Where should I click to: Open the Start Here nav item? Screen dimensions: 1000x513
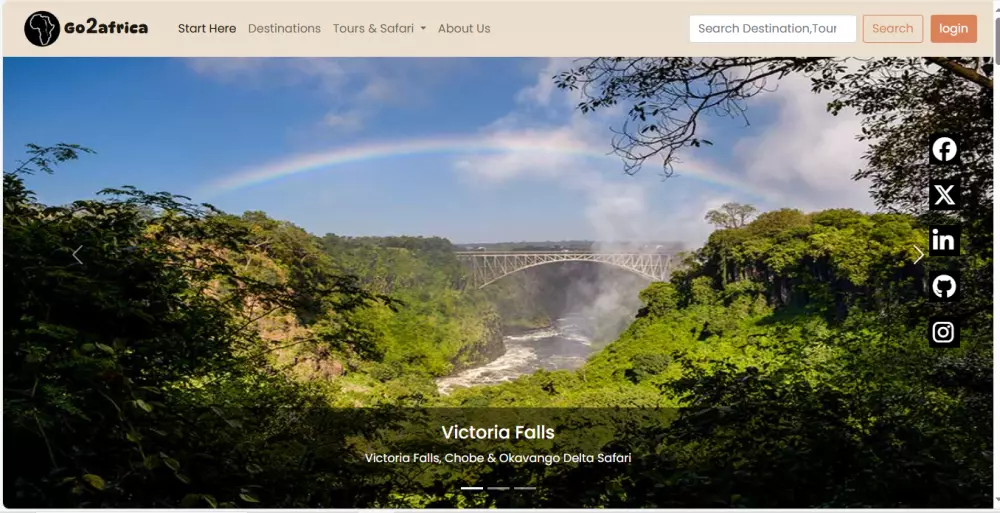(207, 29)
